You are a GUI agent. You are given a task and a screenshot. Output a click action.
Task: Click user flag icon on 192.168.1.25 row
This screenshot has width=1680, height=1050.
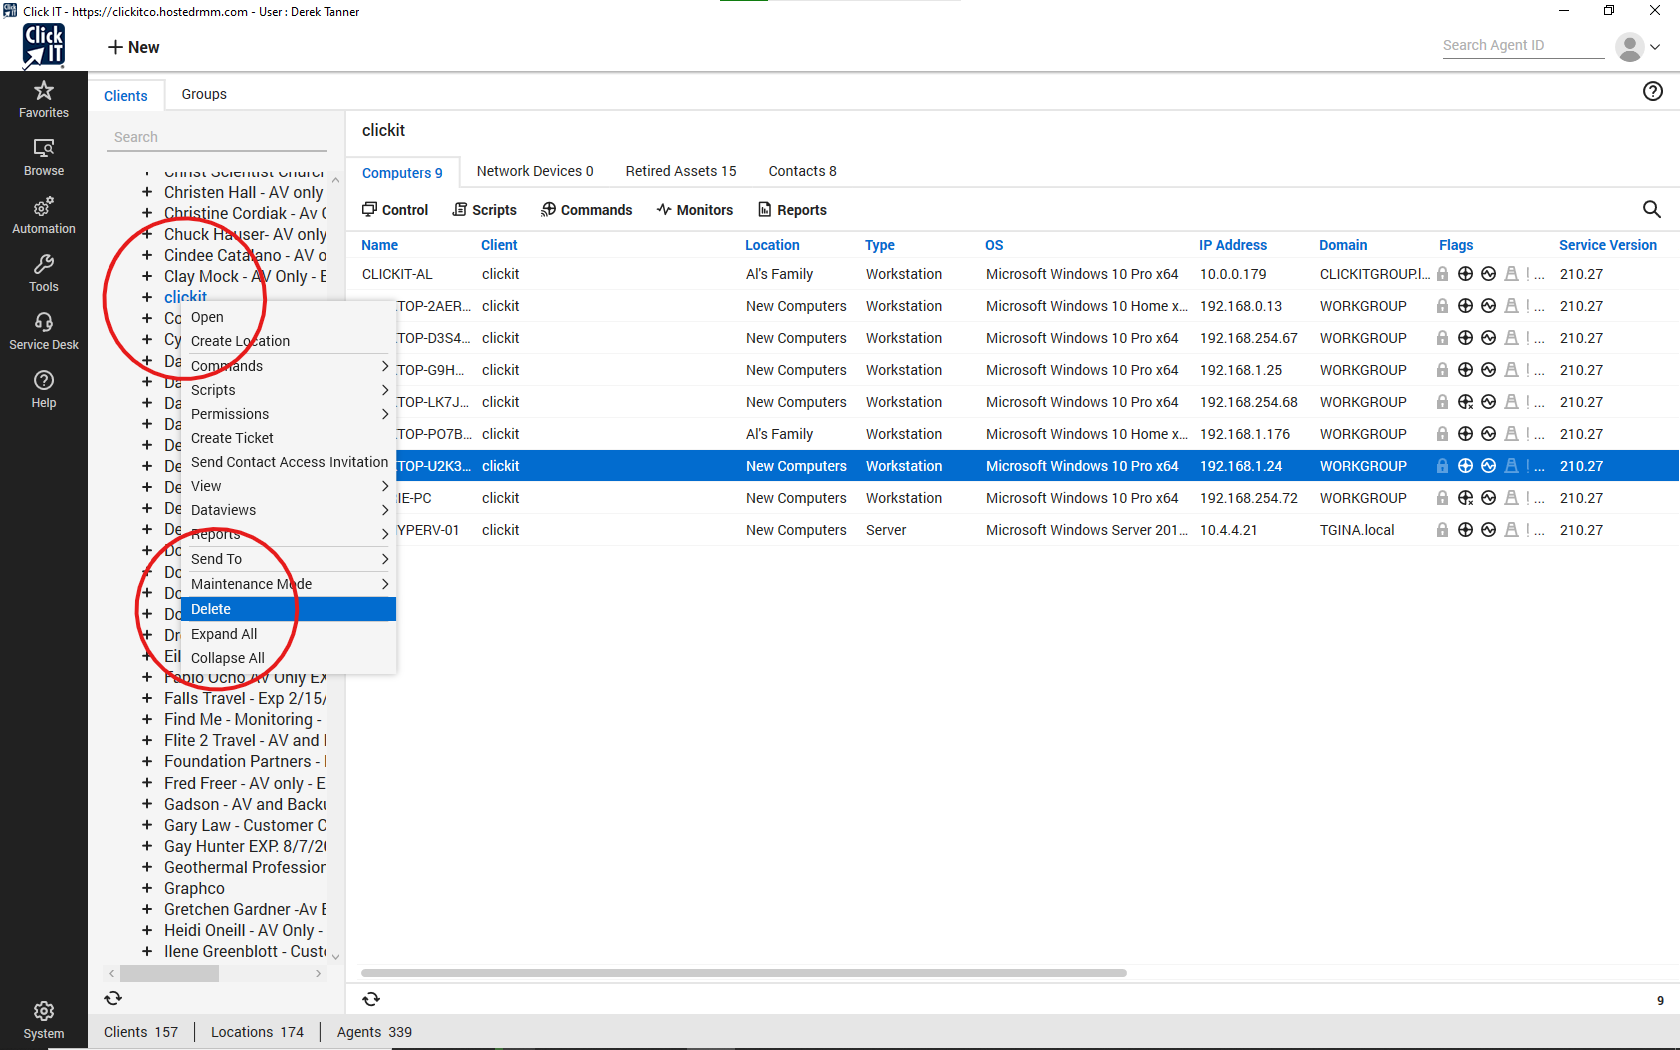[x=1511, y=370]
